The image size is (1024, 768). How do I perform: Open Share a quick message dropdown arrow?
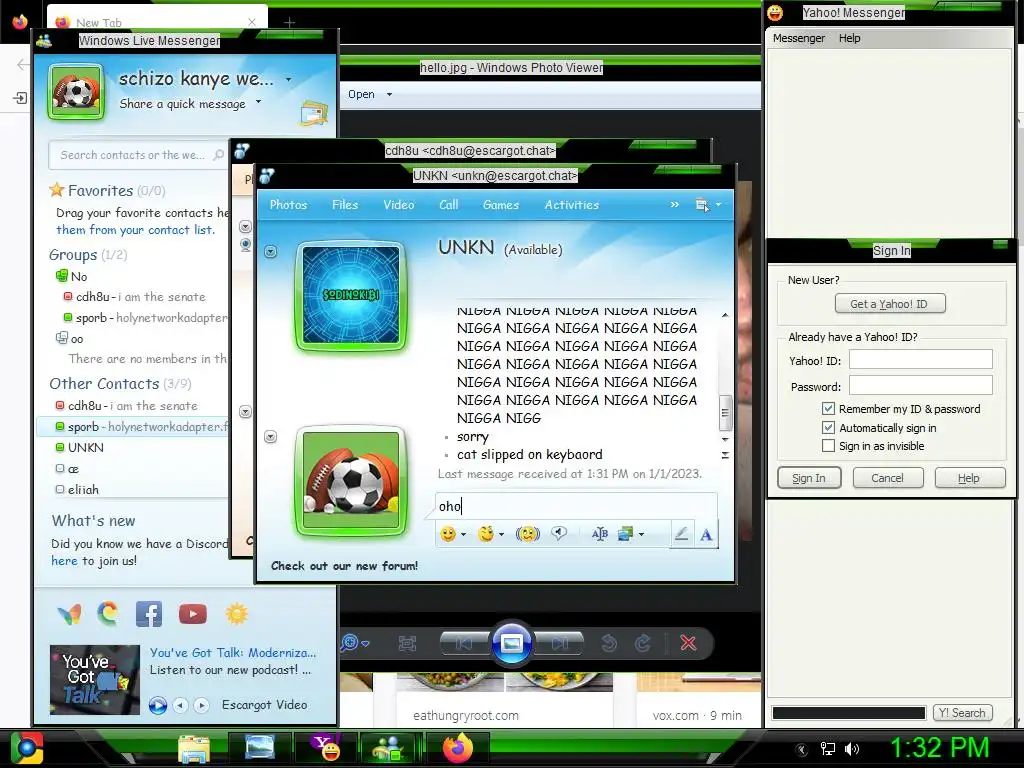[x=258, y=102]
